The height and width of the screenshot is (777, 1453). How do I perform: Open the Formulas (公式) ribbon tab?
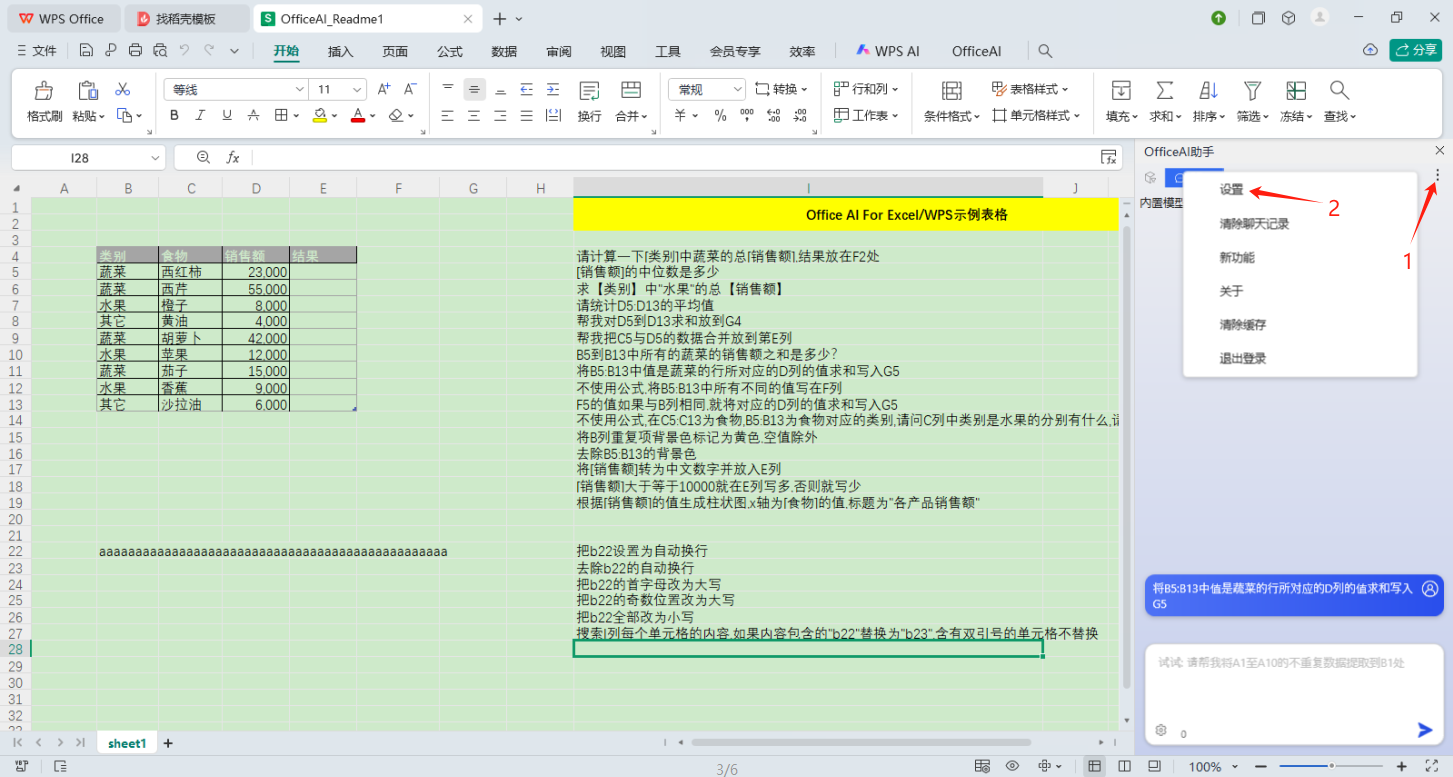pyautogui.click(x=450, y=51)
